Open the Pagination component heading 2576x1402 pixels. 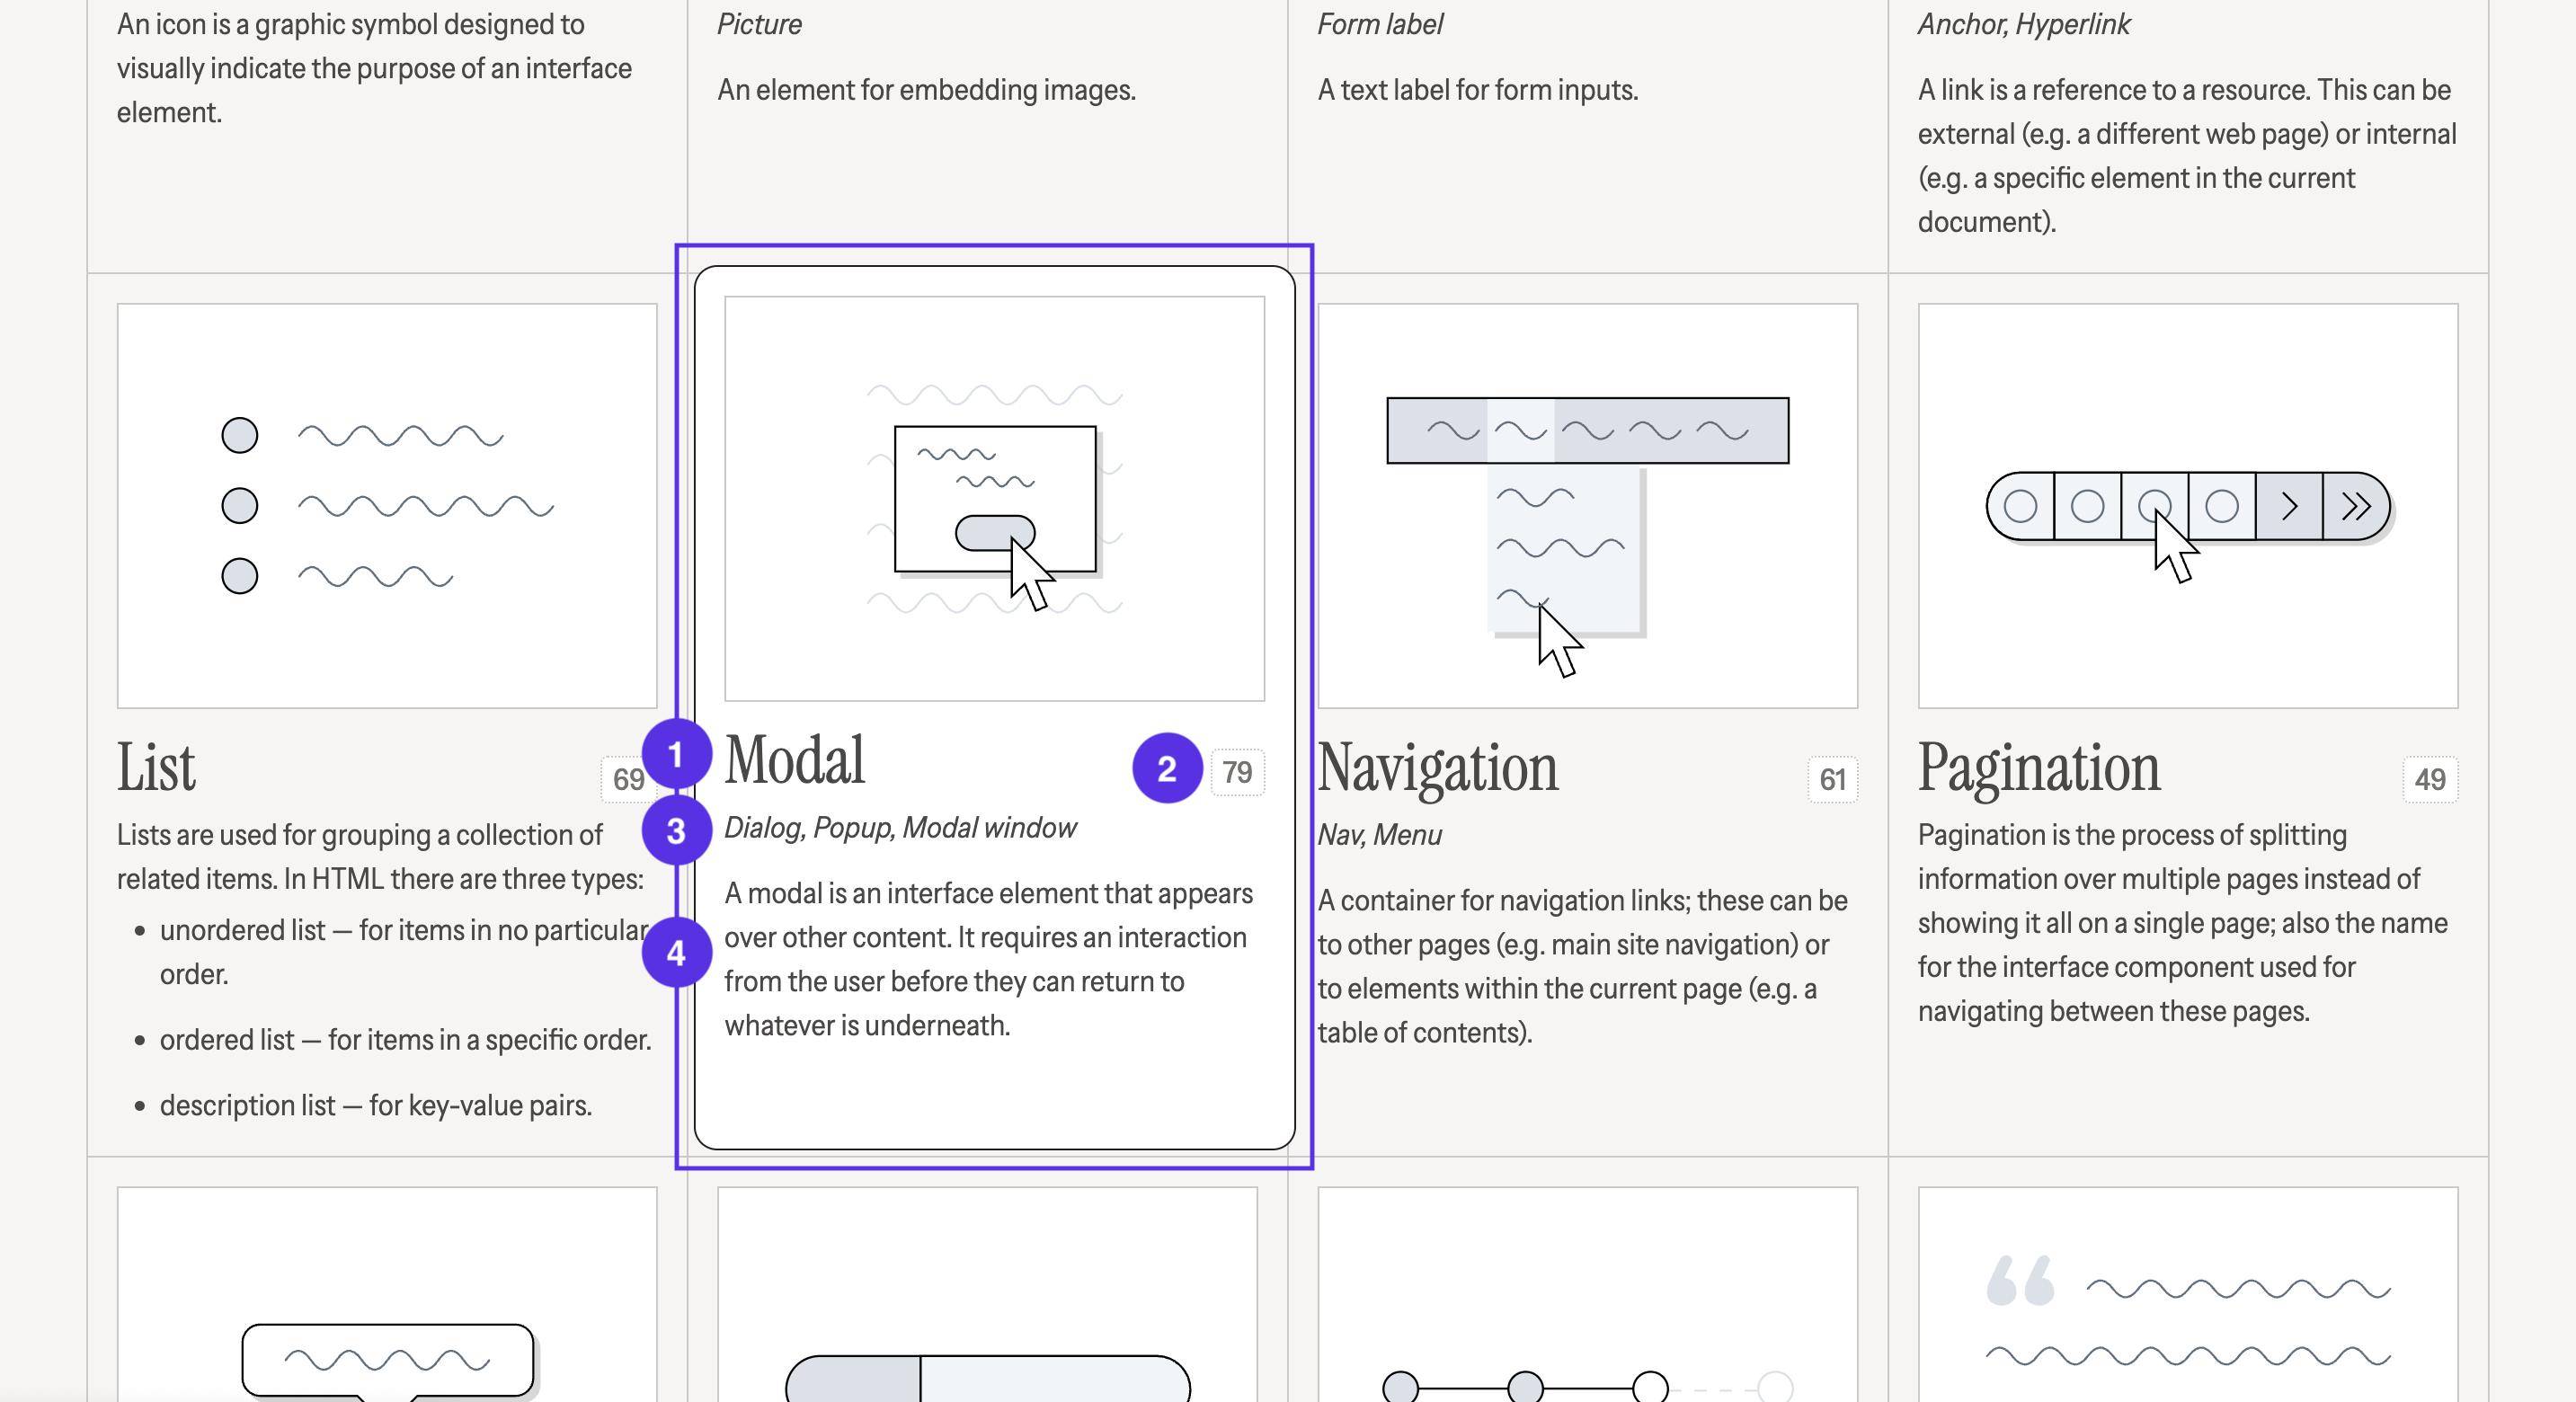pyautogui.click(x=2039, y=768)
